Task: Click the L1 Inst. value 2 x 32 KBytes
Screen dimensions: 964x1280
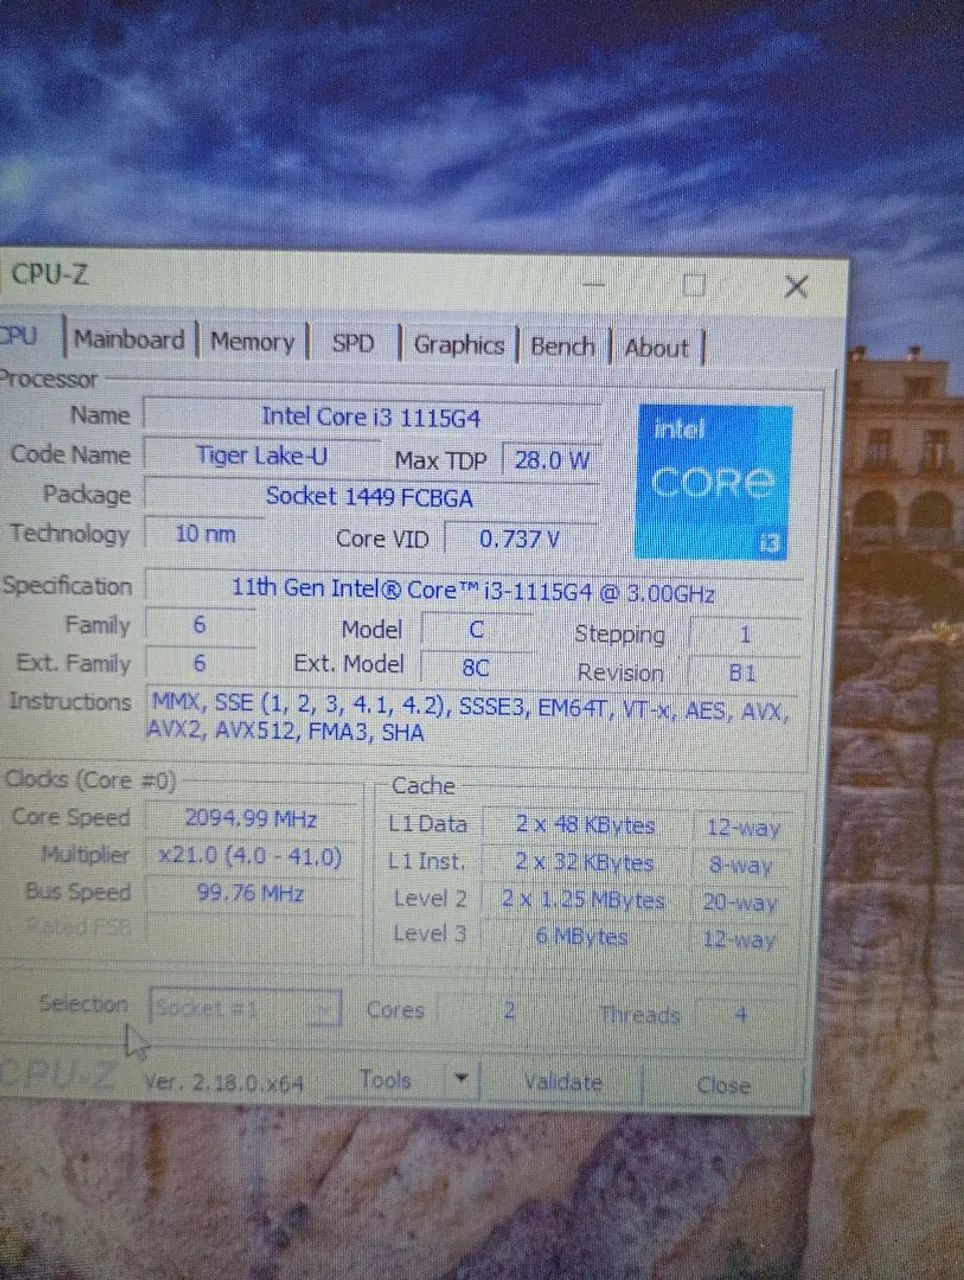Action: [x=585, y=862]
